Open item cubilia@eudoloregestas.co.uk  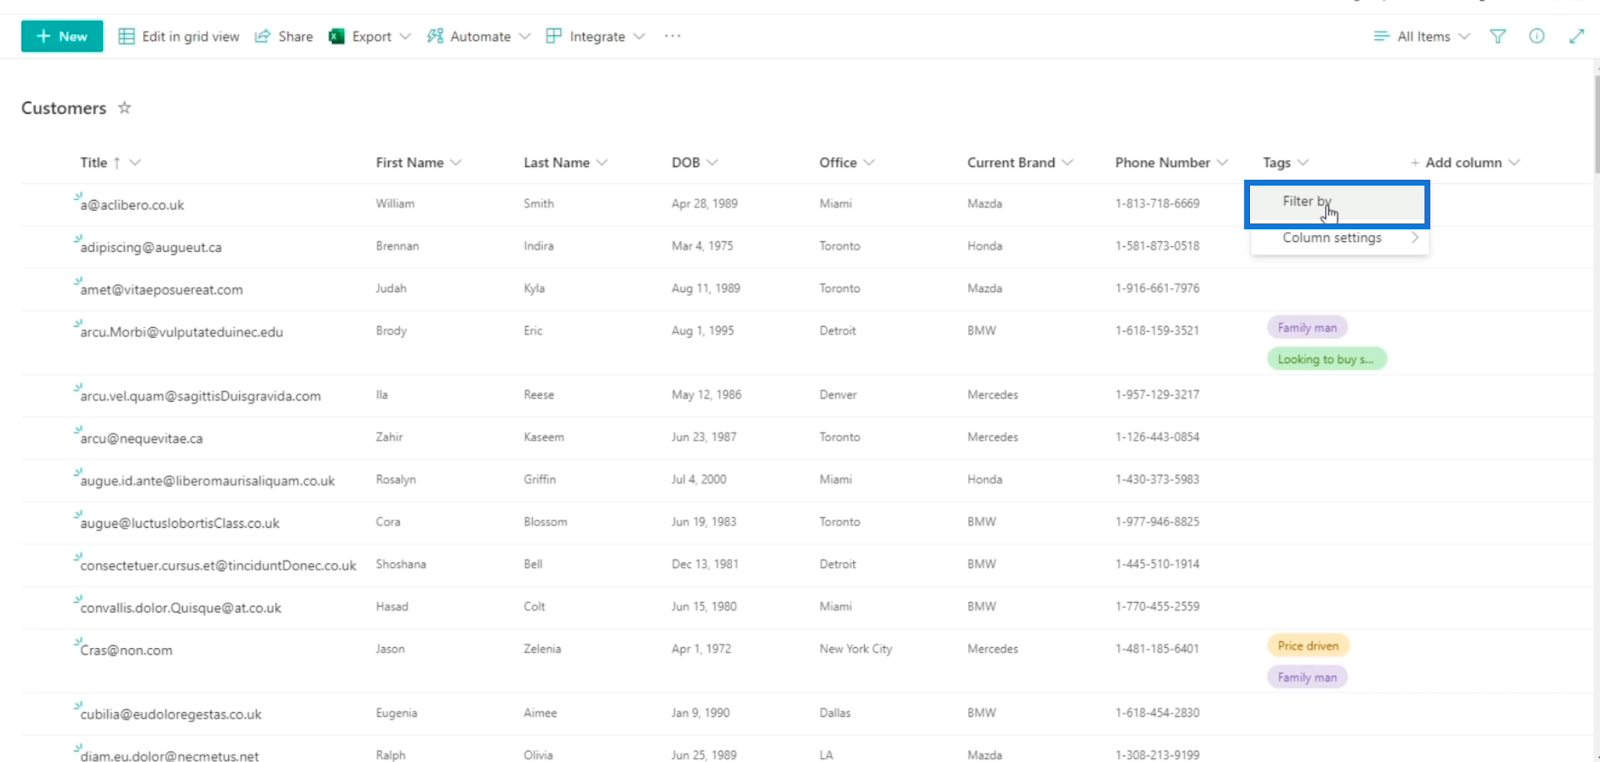click(171, 714)
